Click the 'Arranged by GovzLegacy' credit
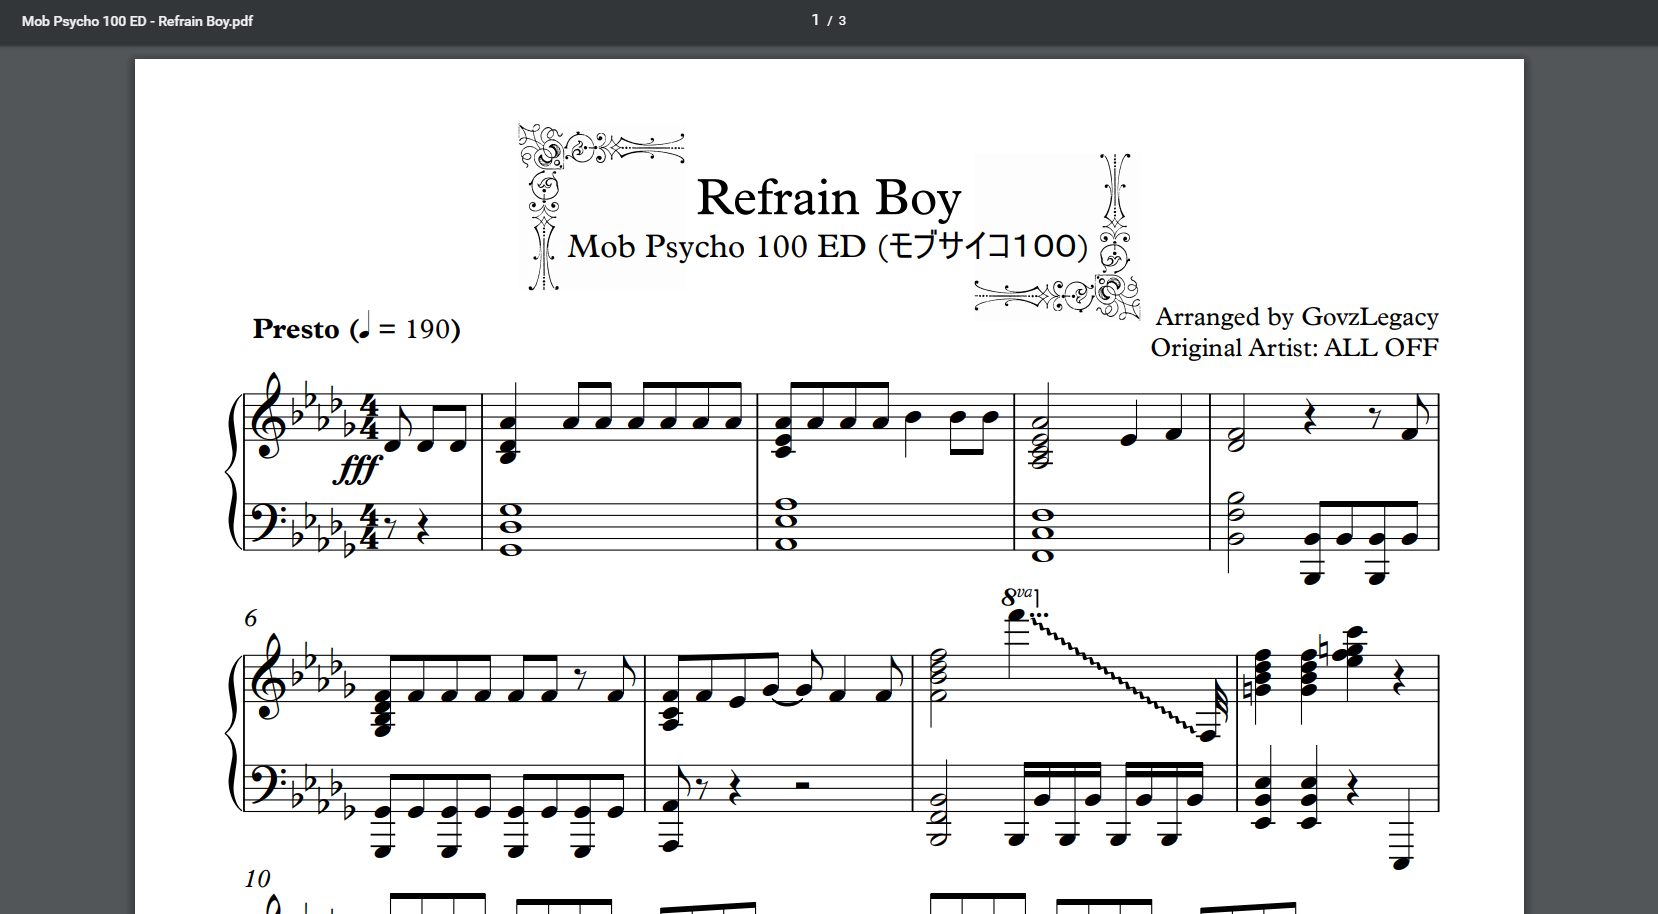This screenshot has height=914, width=1658. tap(1296, 317)
